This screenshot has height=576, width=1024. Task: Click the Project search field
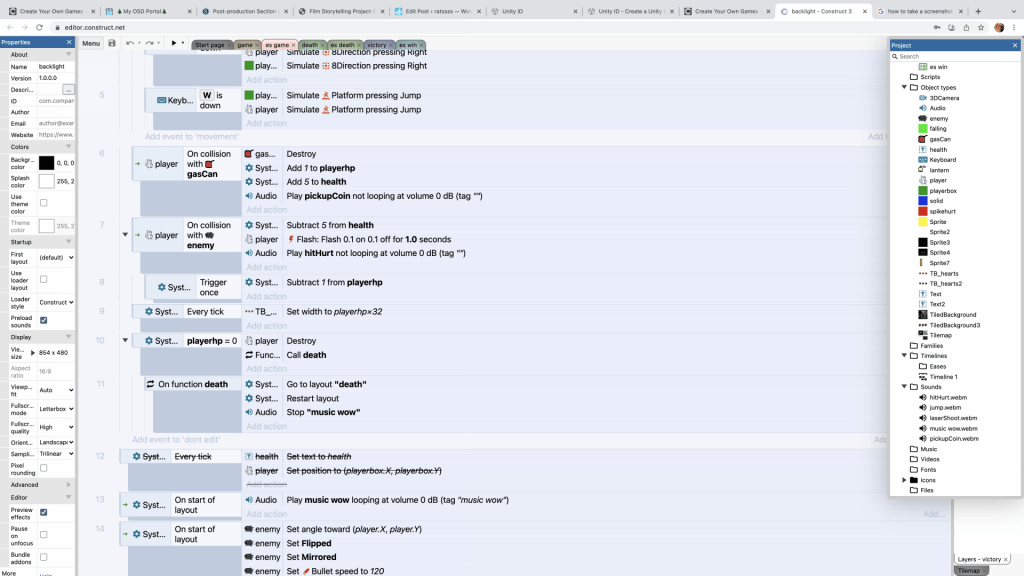(x=955, y=56)
